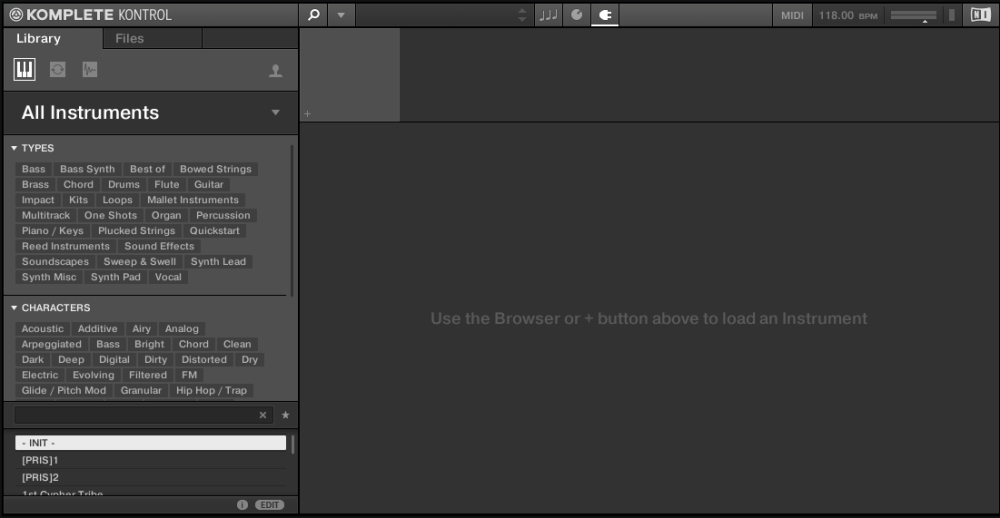
Task: Select the [PRIS]2 preset
Action: 151,477
